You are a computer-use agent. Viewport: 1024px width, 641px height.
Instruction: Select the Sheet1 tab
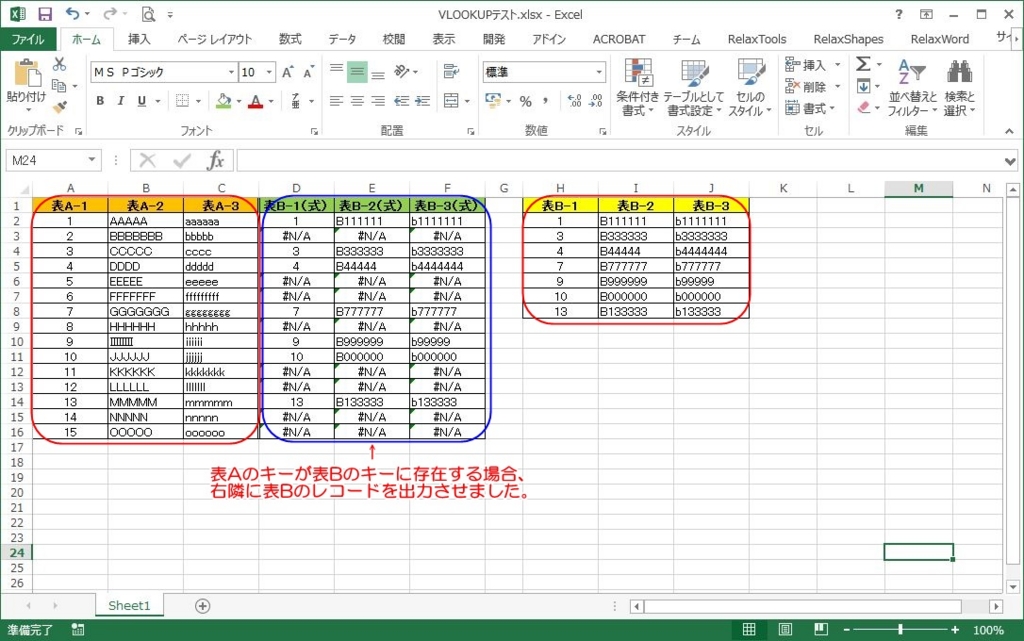tap(129, 606)
